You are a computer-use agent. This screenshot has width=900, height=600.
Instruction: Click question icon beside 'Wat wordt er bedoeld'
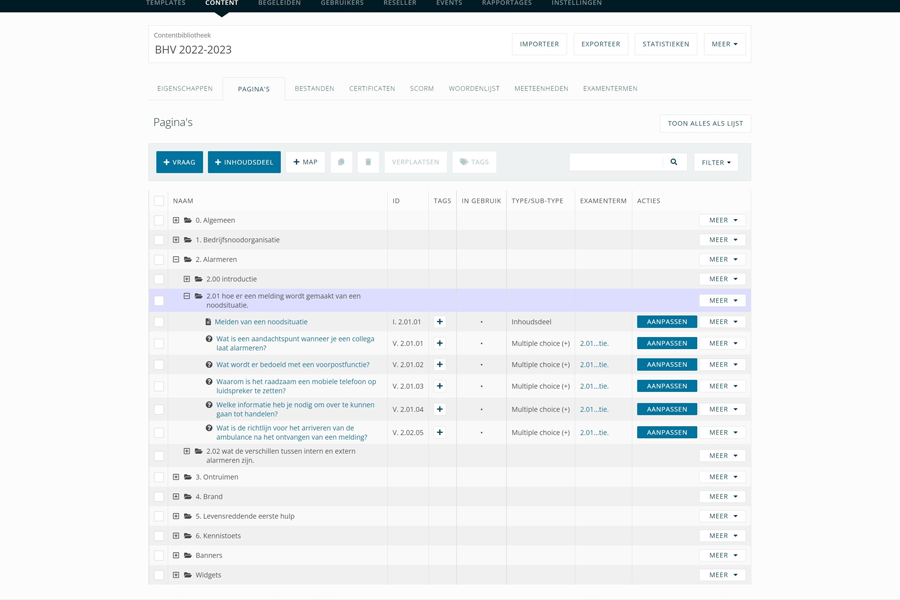click(209, 365)
